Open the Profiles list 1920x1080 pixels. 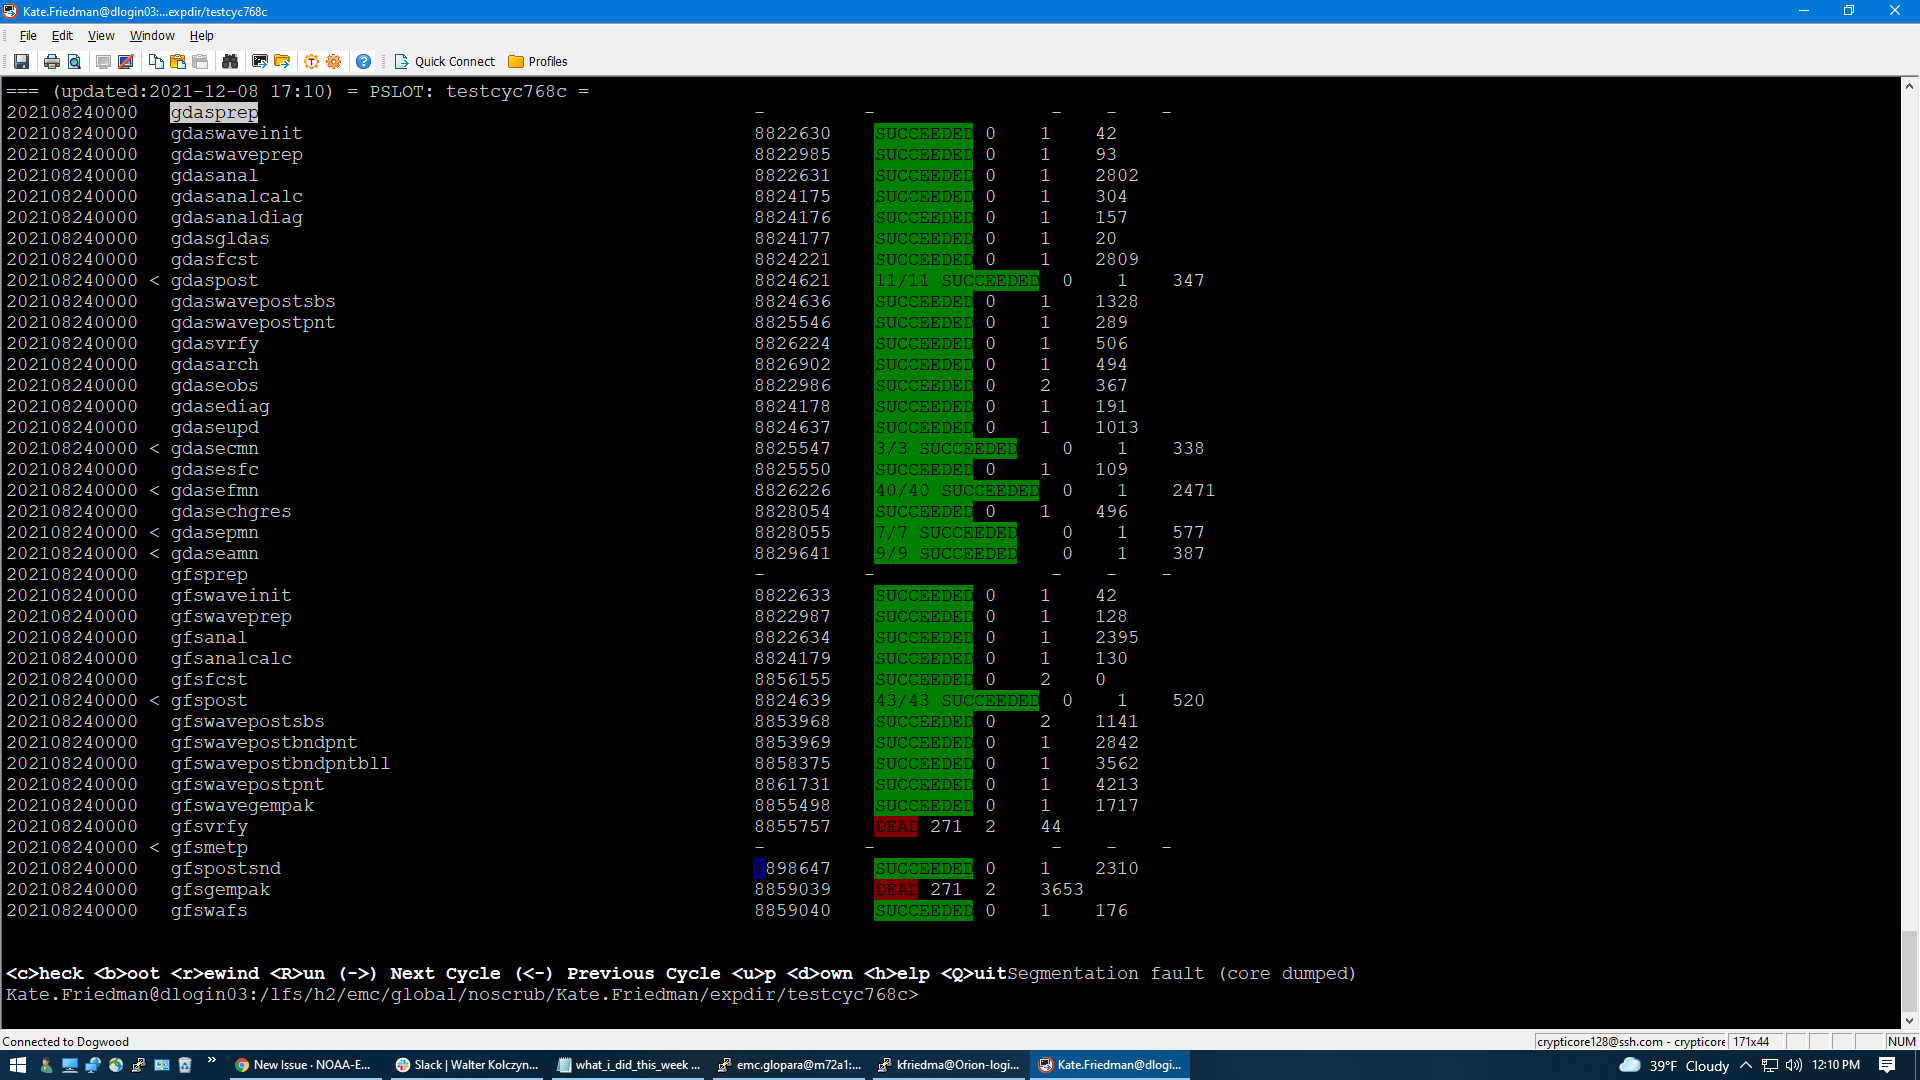pos(538,61)
